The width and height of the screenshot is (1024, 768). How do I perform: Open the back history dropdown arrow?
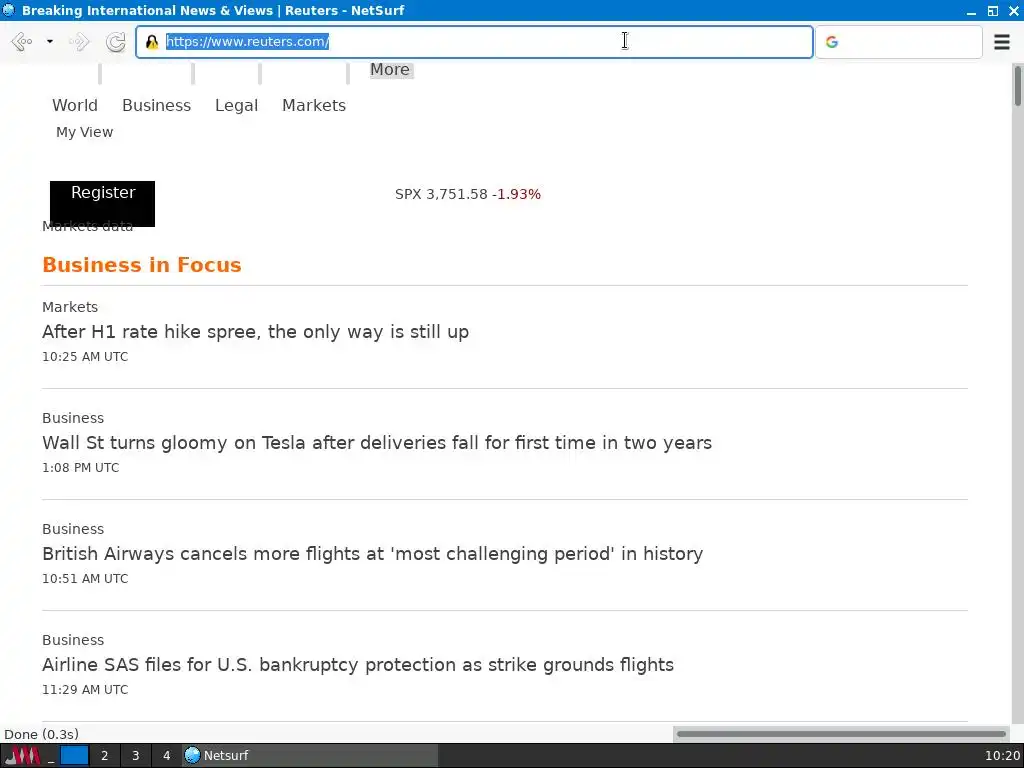(50, 42)
